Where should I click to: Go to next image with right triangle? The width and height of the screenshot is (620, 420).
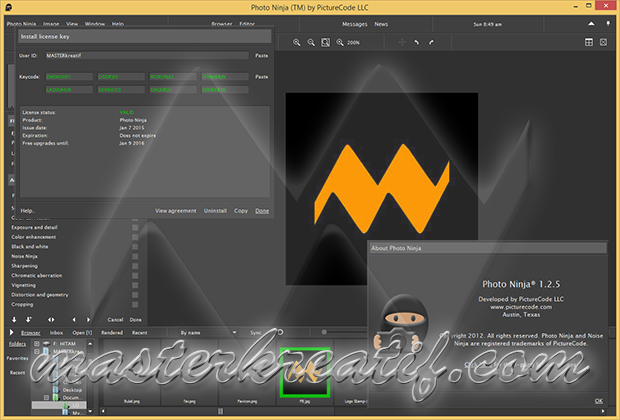[x=88, y=320]
